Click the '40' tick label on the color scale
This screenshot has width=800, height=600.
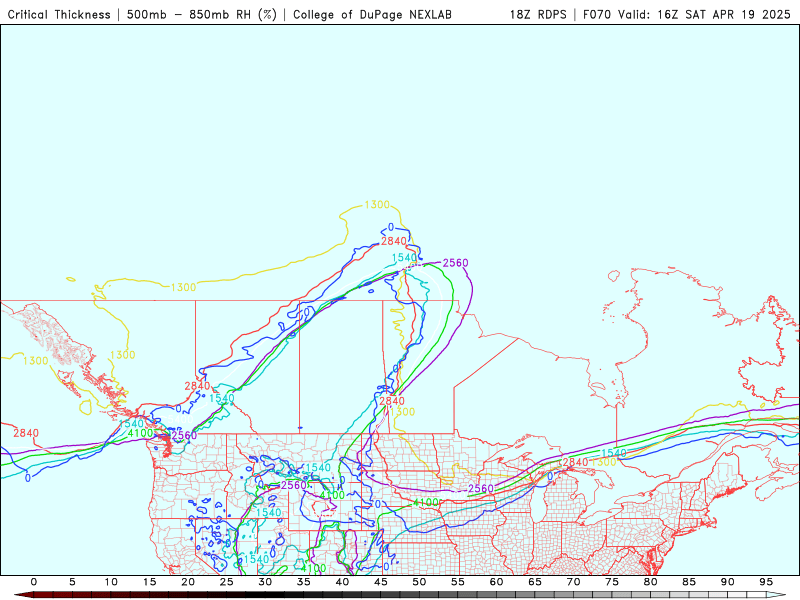point(342,582)
